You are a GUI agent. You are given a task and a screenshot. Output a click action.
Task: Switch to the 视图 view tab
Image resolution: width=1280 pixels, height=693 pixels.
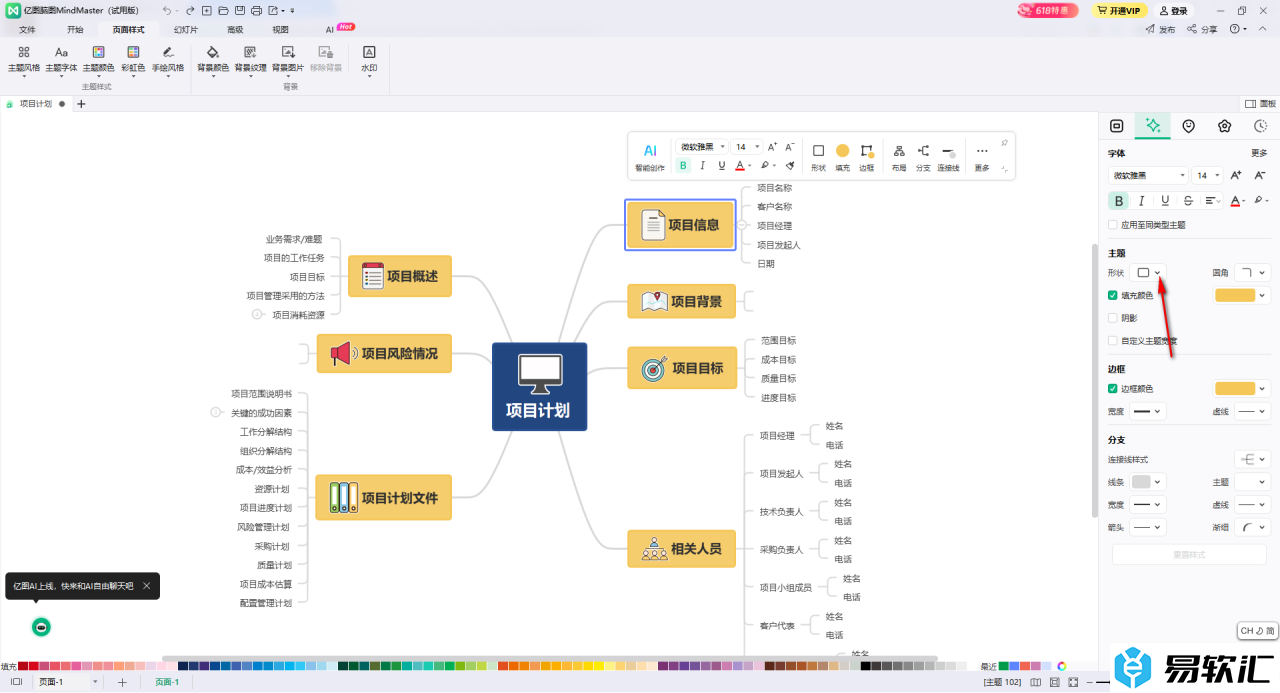coord(281,30)
